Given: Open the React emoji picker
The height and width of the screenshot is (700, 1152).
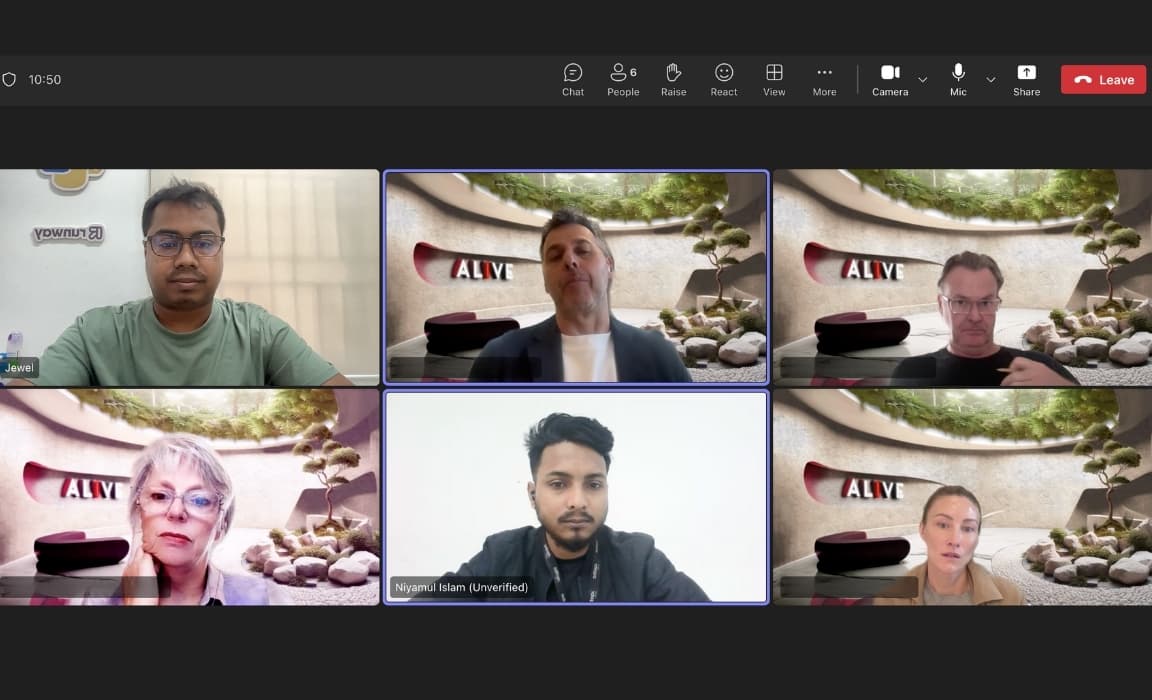Looking at the screenshot, I should (723, 79).
